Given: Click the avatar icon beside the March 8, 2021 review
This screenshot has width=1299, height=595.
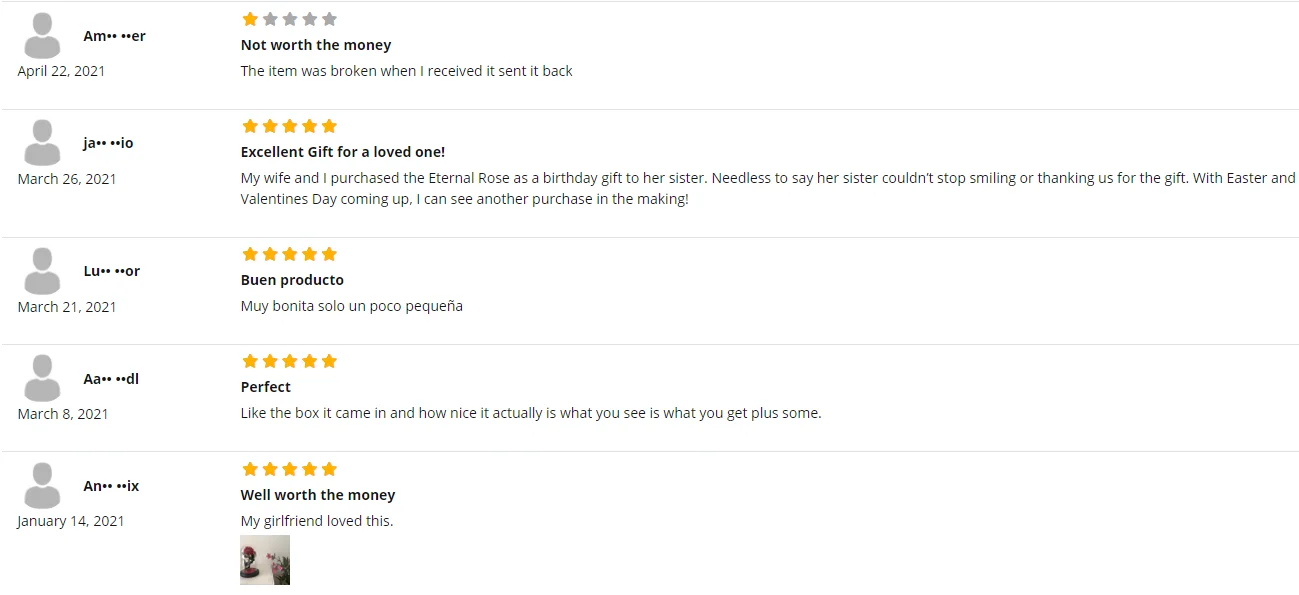Looking at the screenshot, I should pyautogui.click(x=42, y=379).
